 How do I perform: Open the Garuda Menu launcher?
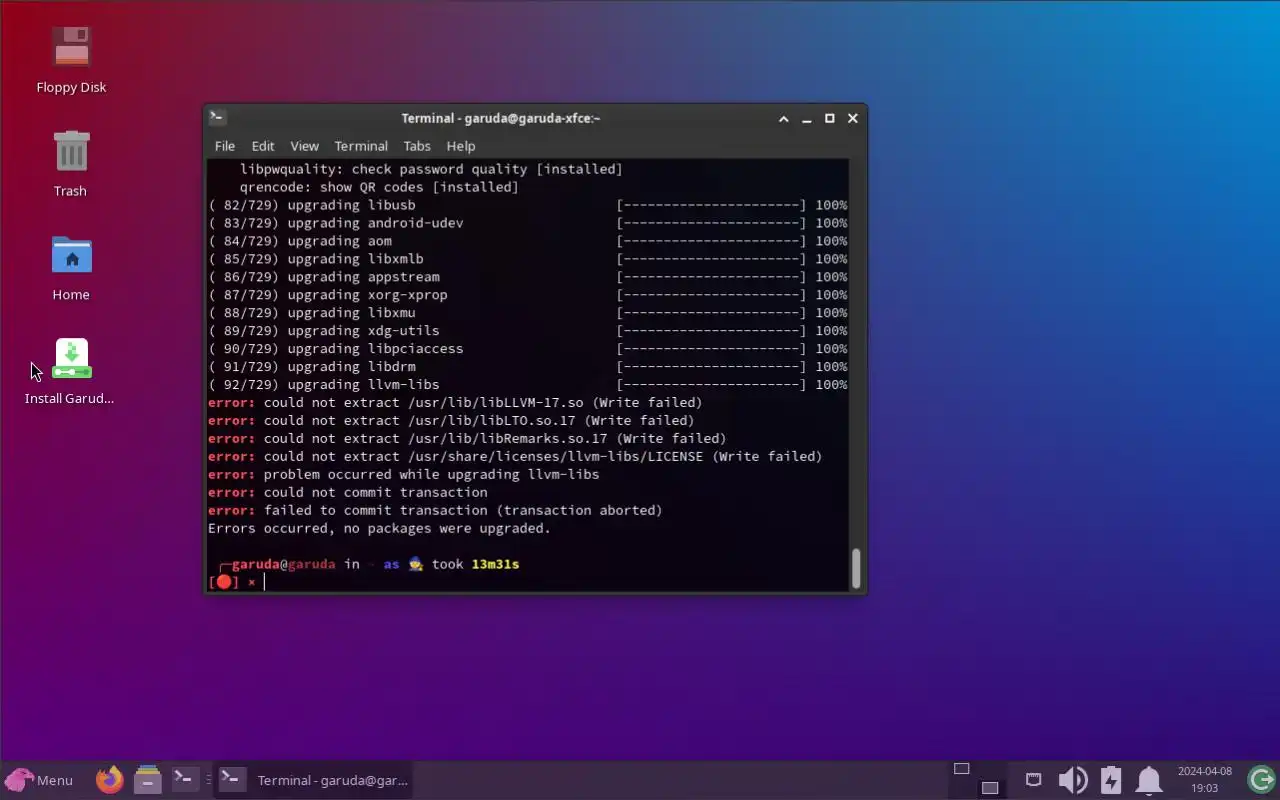point(39,780)
